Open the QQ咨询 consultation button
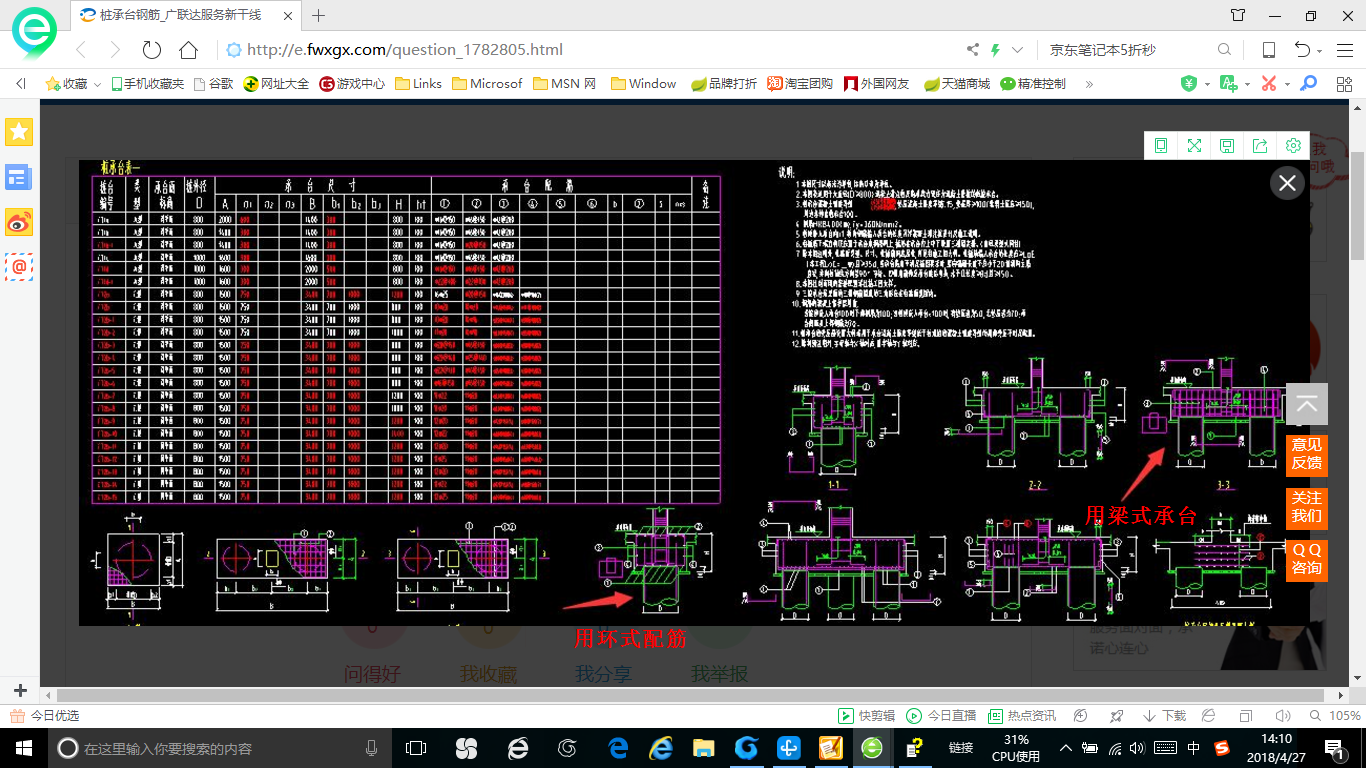Viewport: 1366px width, 768px height. (1307, 560)
